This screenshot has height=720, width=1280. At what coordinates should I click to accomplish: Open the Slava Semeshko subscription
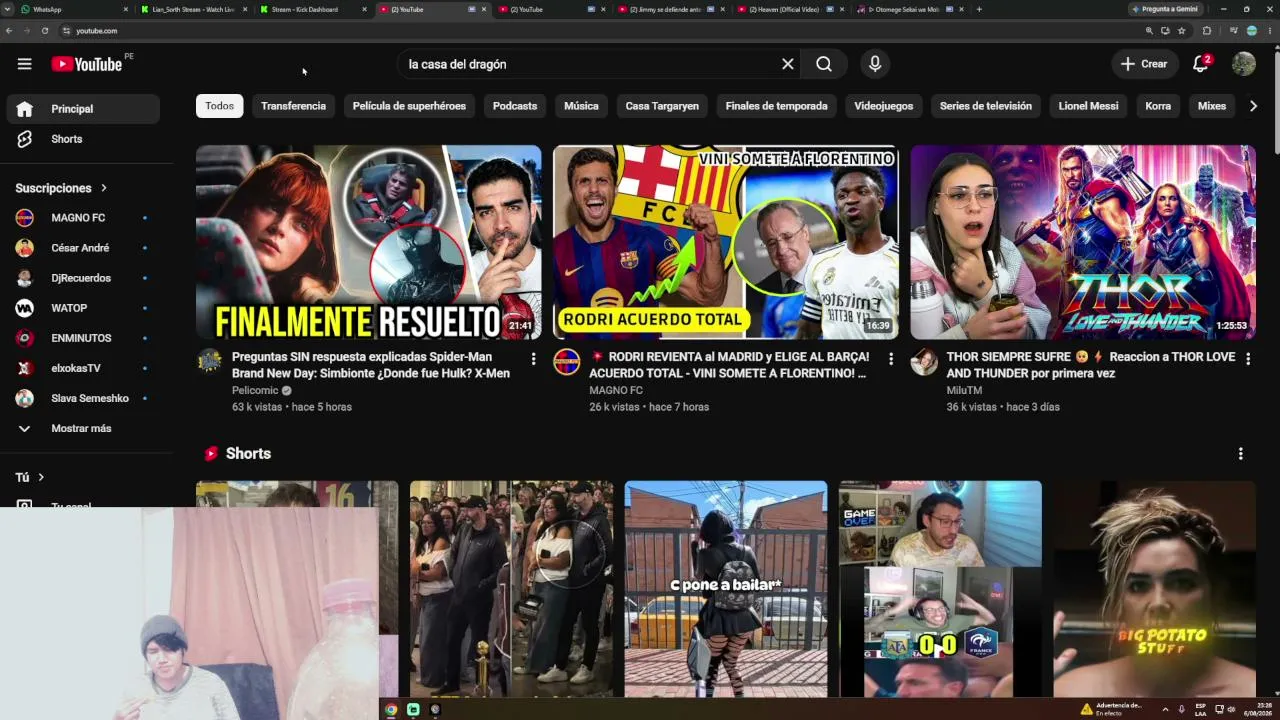click(83, 398)
